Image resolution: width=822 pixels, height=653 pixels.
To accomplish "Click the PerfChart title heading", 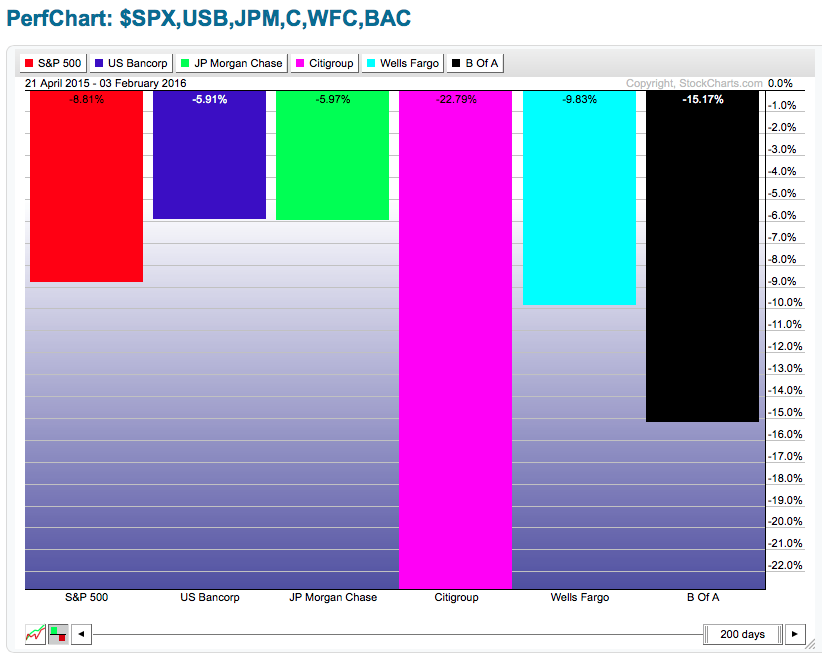I will pos(209,18).
